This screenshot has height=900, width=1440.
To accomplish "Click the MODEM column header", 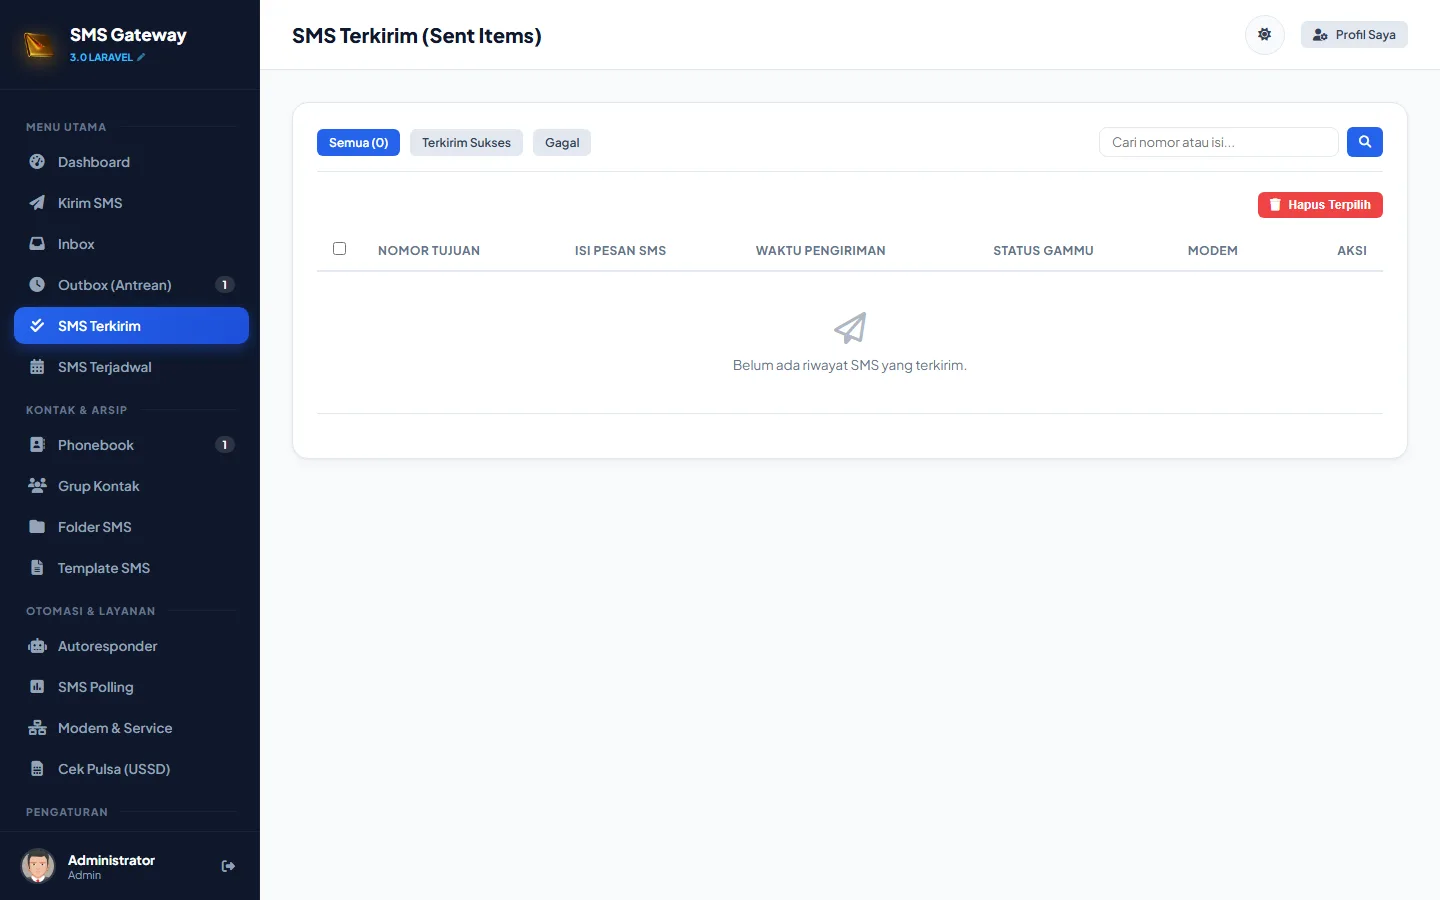I will 1212,251.
